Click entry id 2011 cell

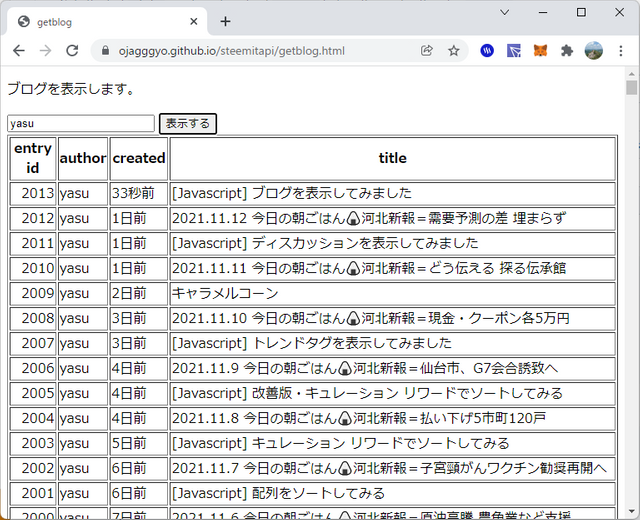click(x=33, y=243)
